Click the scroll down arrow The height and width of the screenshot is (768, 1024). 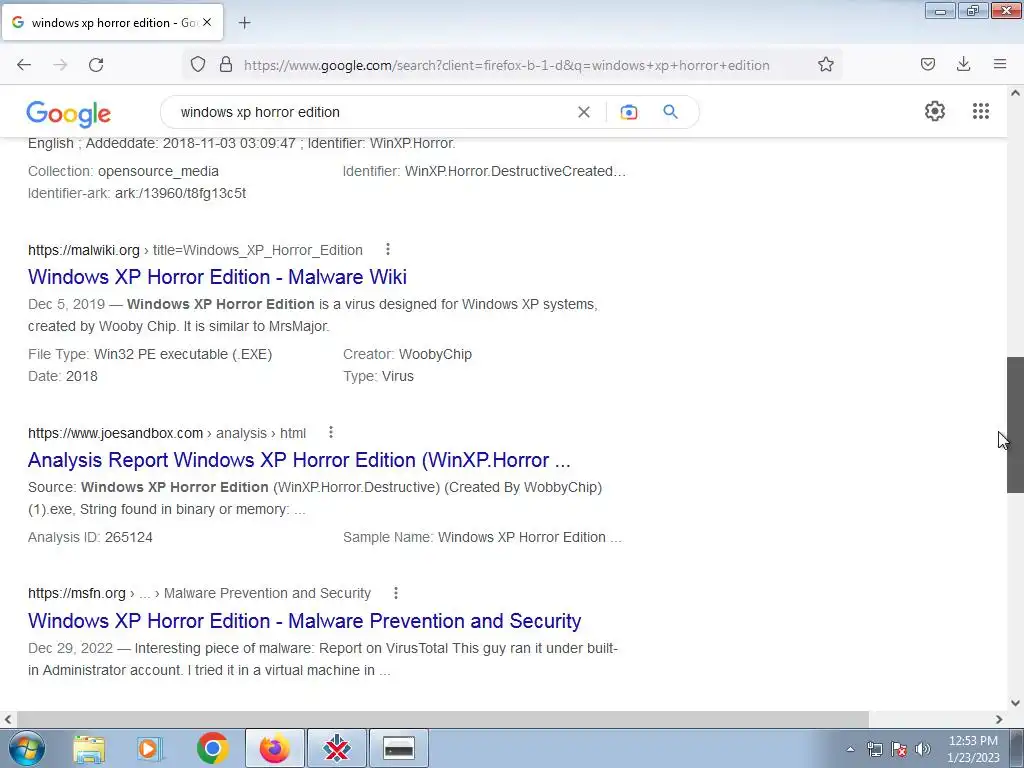pos(1015,703)
